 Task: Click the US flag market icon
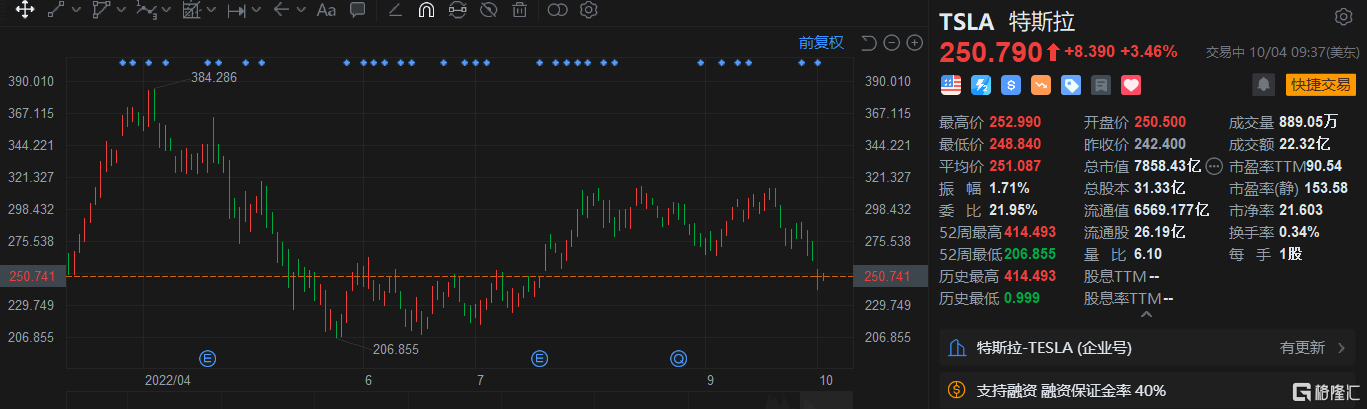(950, 85)
